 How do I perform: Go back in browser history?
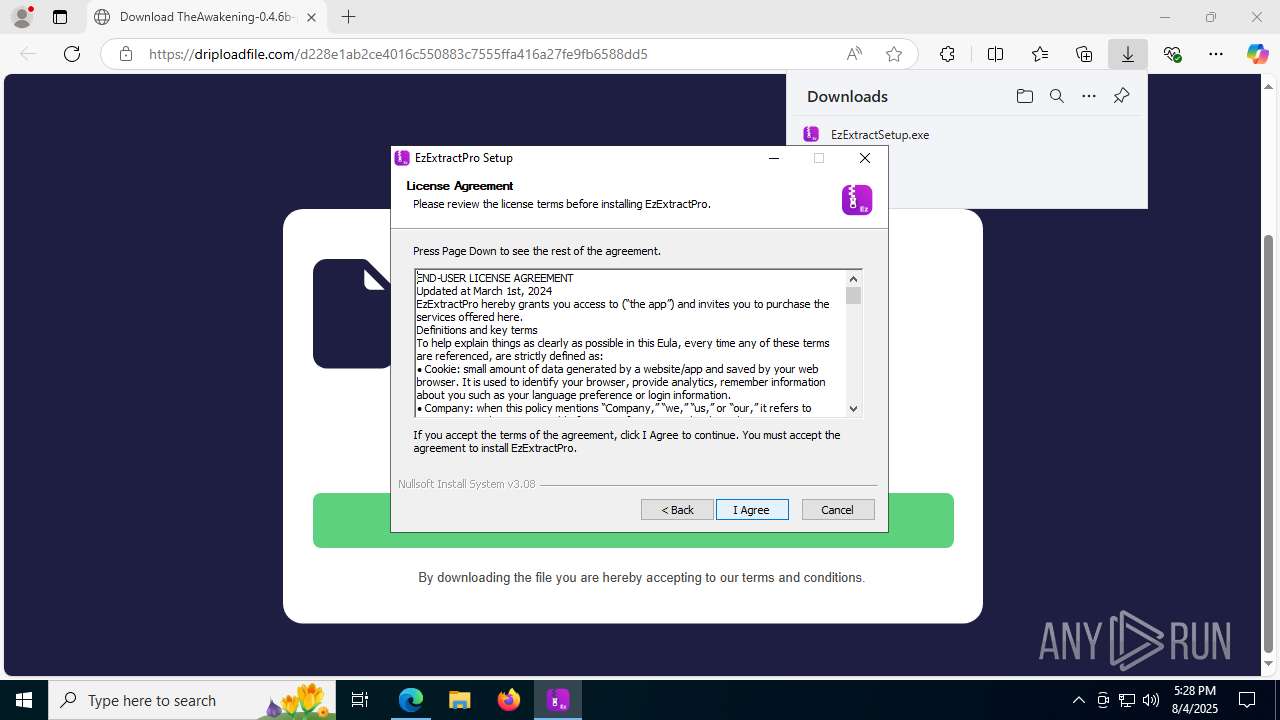[x=28, y=54]
